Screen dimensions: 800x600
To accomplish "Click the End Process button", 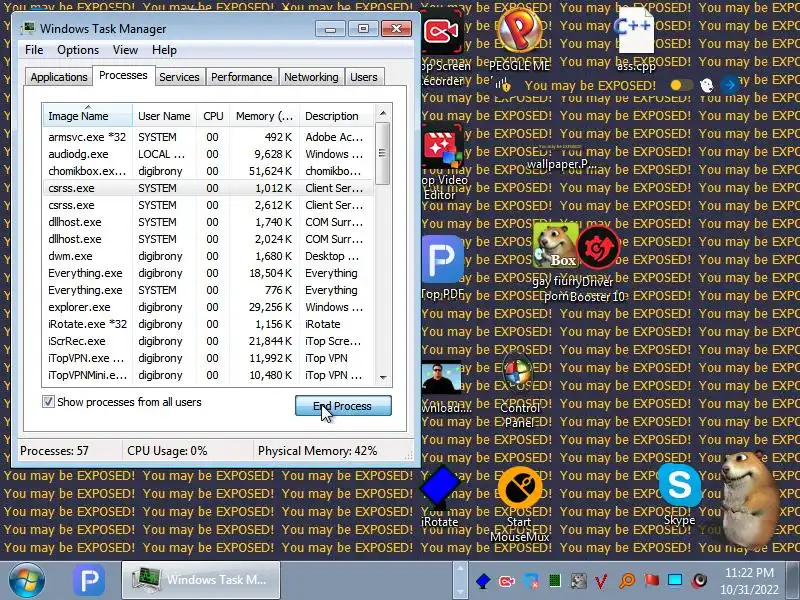I will (x=343, y=406).
